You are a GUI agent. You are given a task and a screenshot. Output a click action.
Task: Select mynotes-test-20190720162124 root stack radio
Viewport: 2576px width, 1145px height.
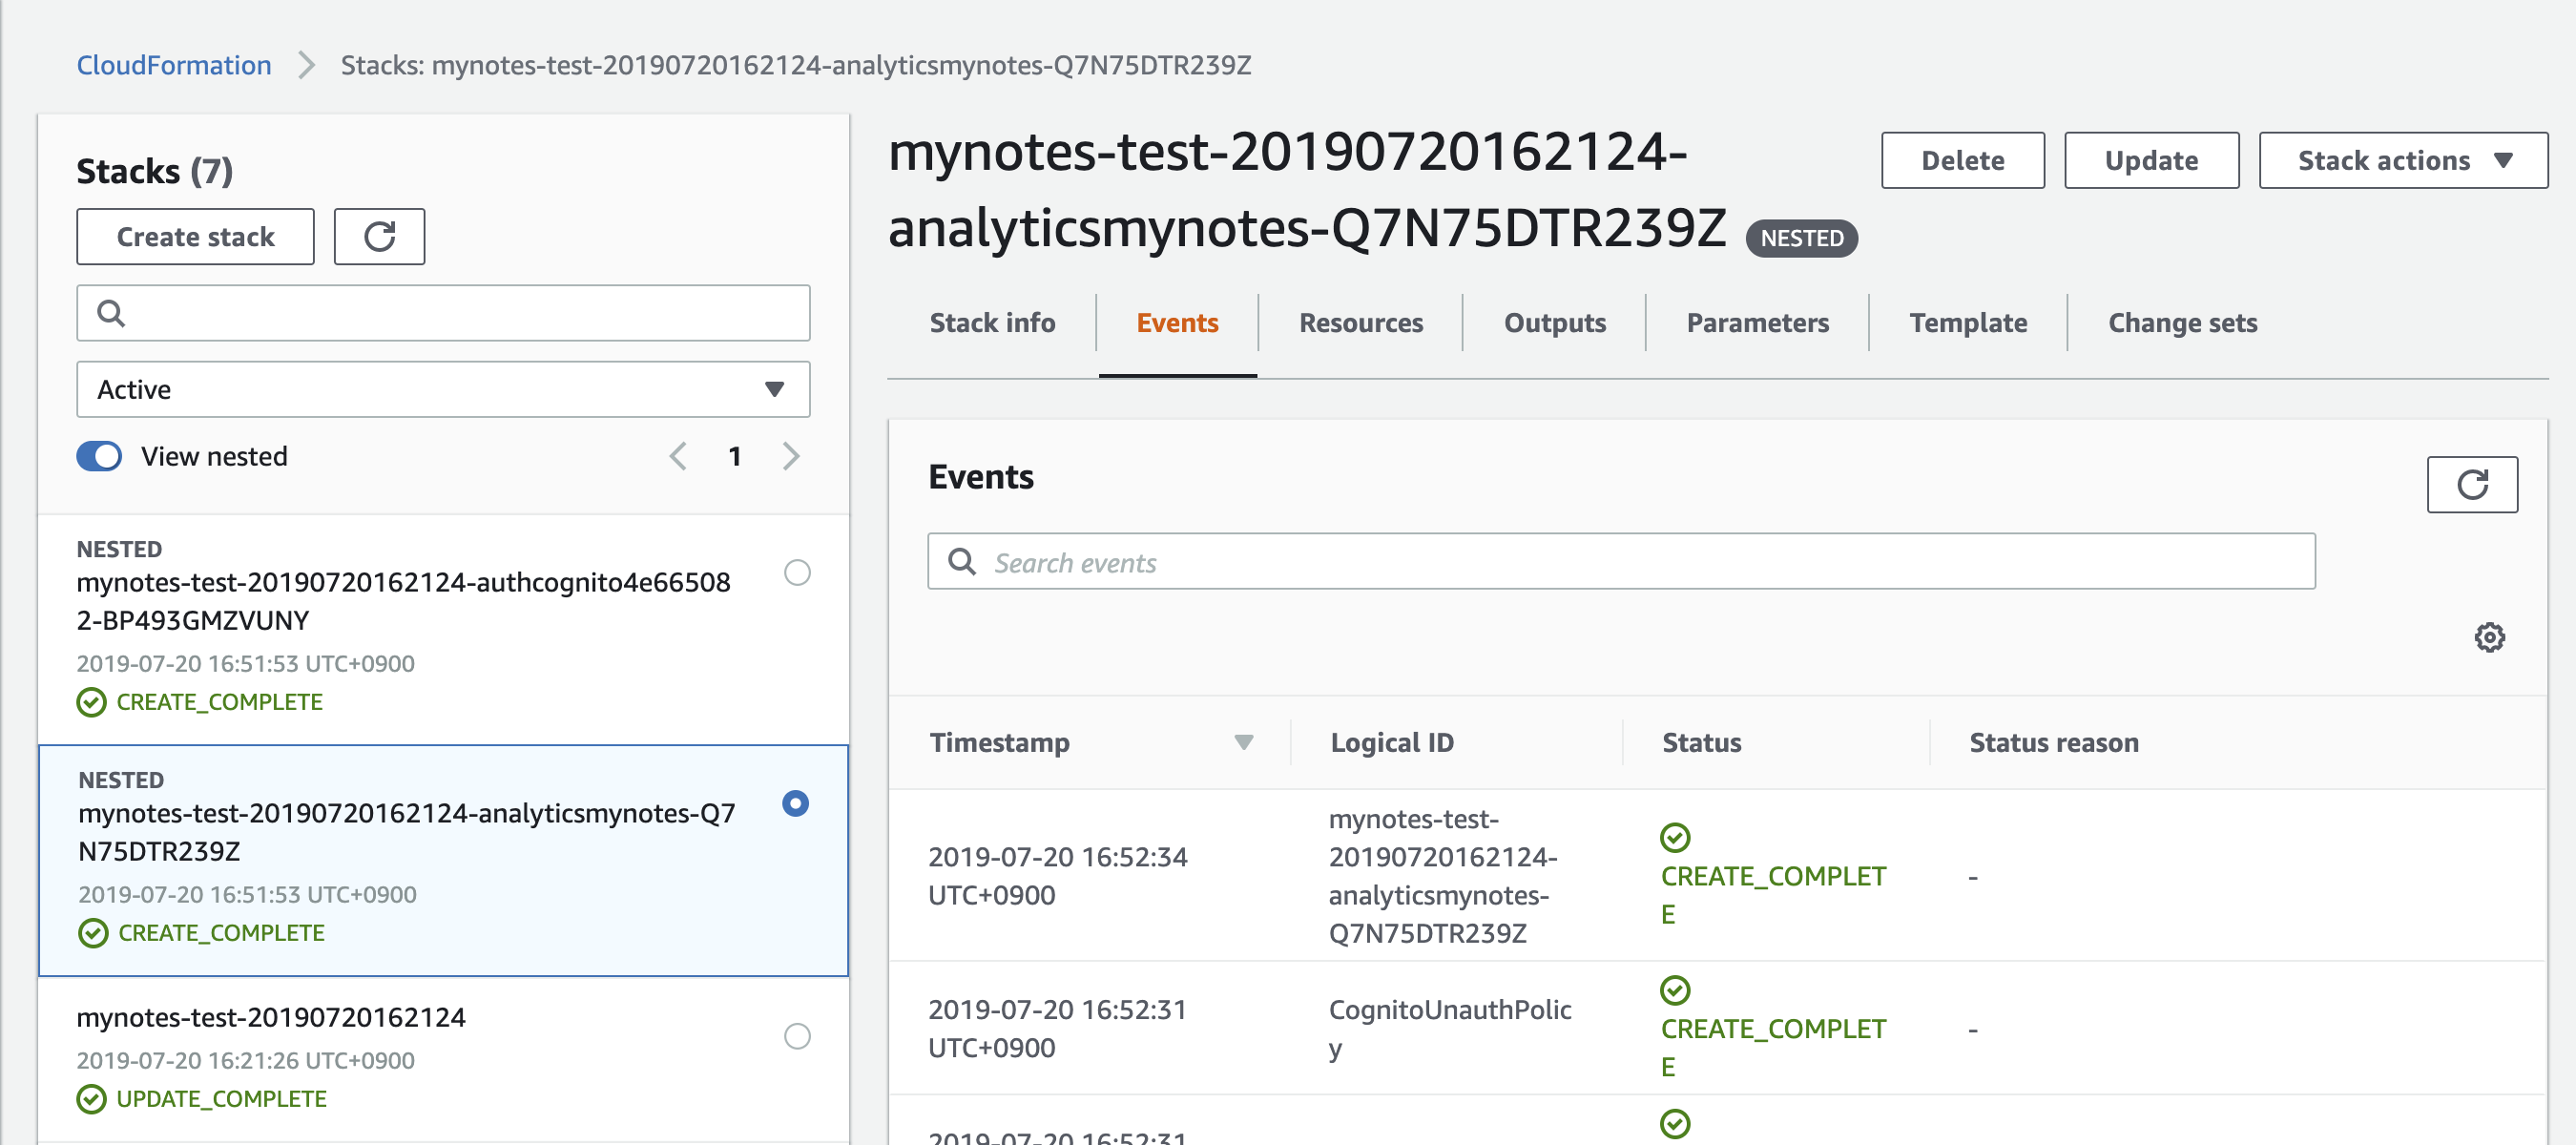pyautogui.click(x=797, y=1036)
